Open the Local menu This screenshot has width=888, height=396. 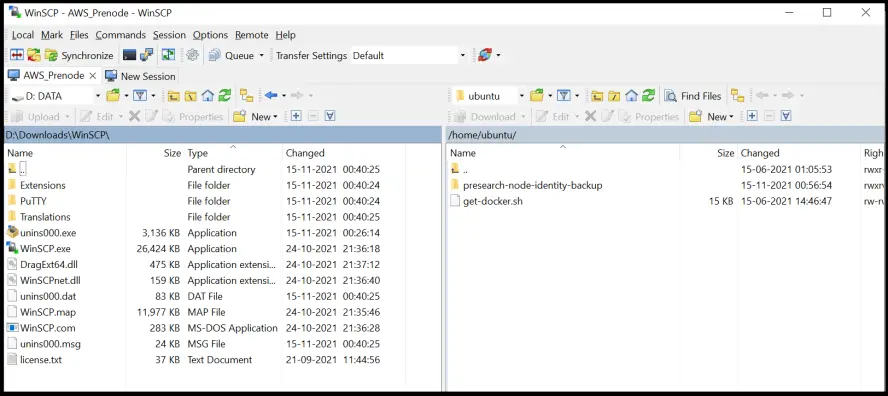coord(23,35)
